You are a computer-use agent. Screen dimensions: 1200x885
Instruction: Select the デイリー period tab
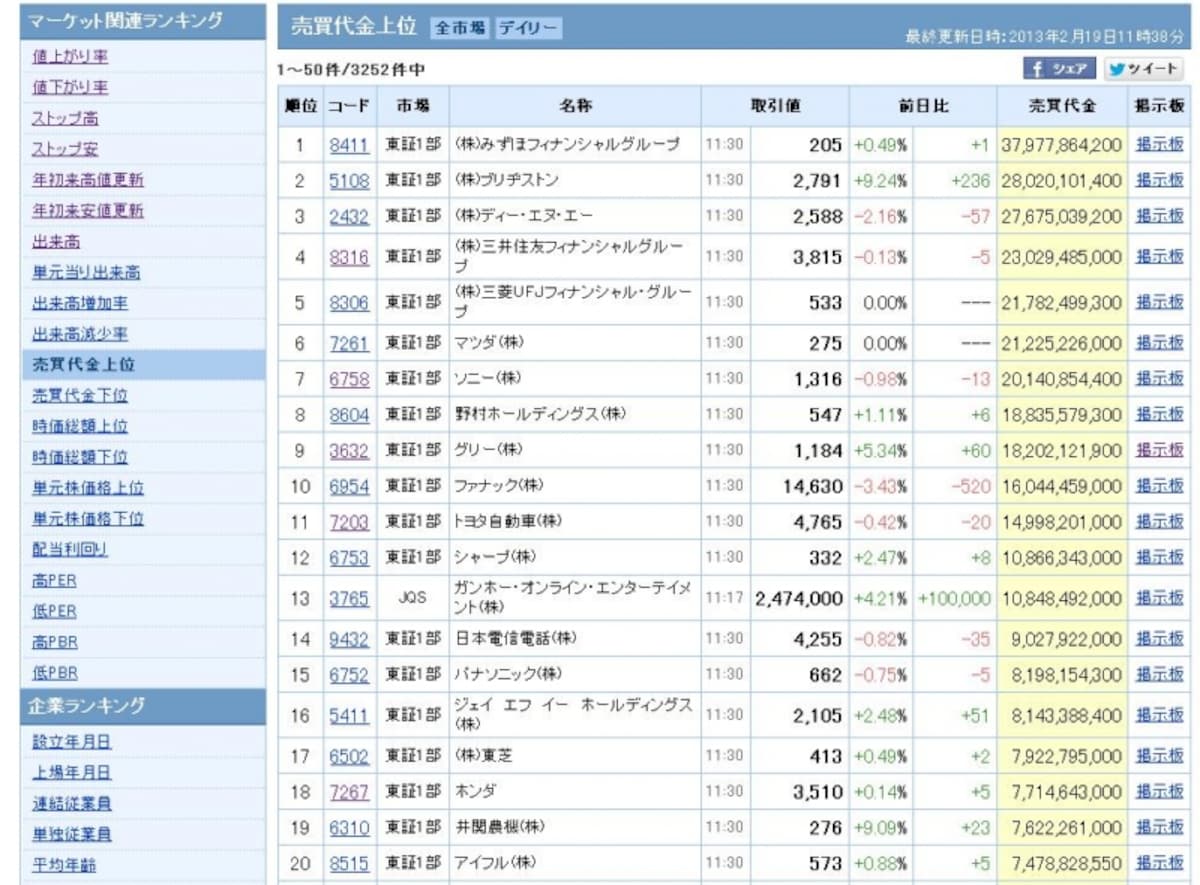(x=528, y=29)
